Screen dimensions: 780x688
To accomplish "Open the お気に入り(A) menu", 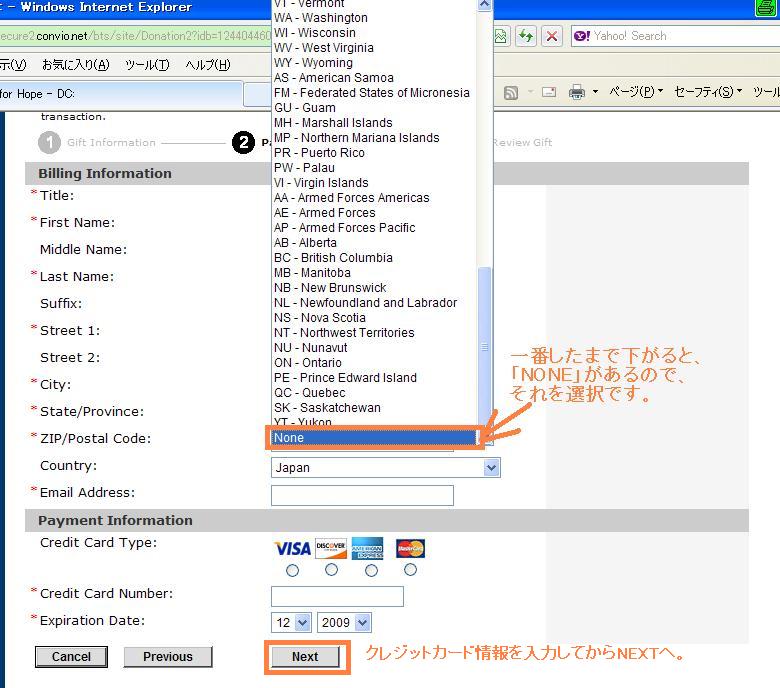I will (x=76, y=65).
